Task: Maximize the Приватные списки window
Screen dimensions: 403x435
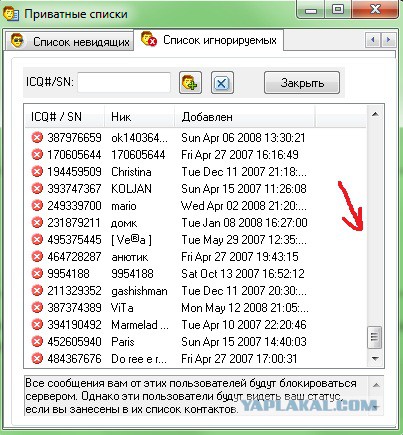Action: coord(338,9)
